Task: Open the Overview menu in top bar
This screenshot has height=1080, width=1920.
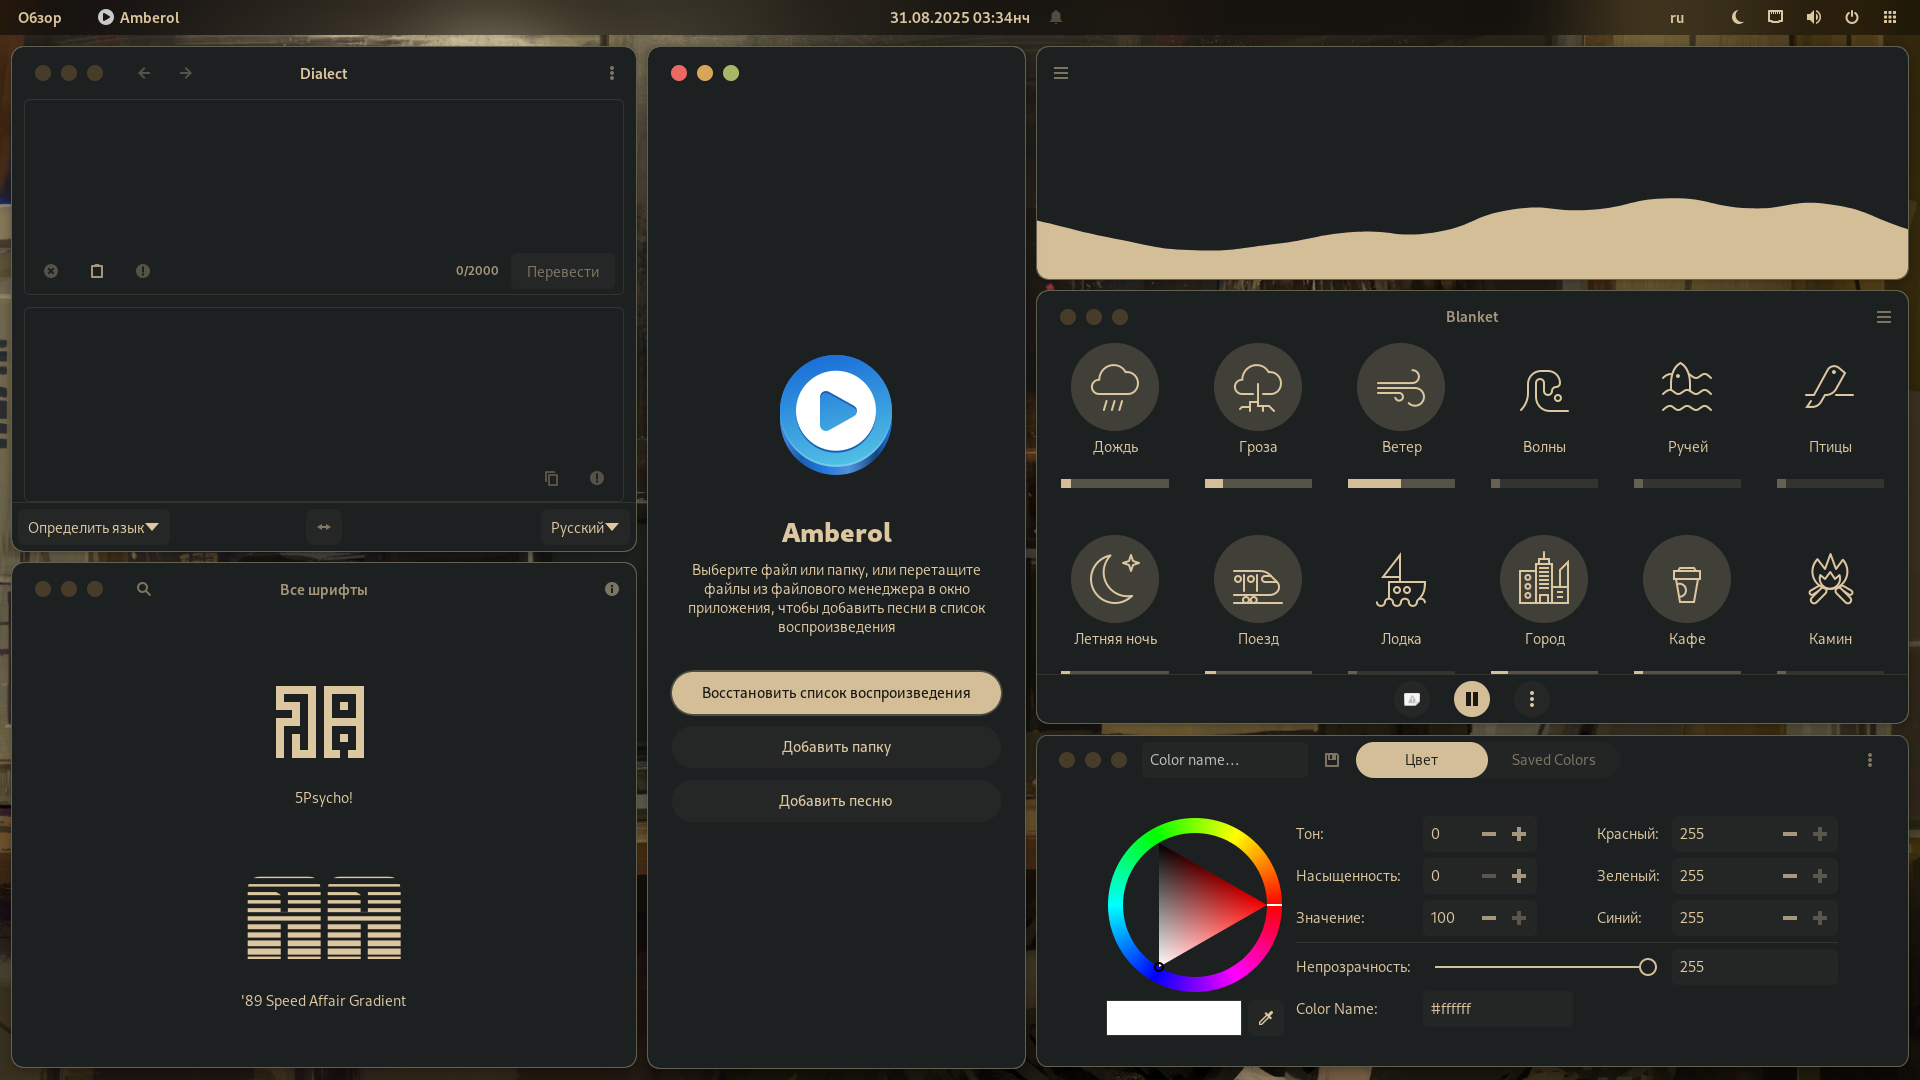Action: [40, 17]
